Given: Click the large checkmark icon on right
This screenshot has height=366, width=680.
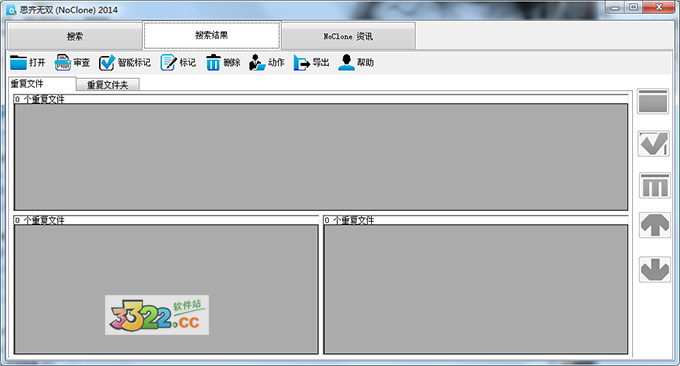Looking at the screenshot, I should coord(654,144).
